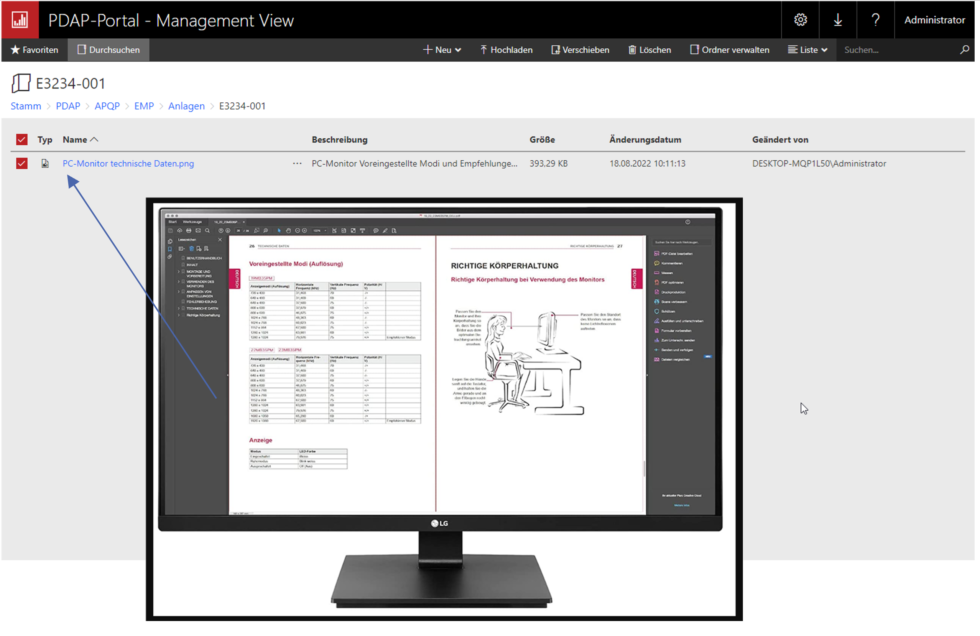Open Ordner verwalten folder management
The image size is (980, 636).
coord(729,49)
